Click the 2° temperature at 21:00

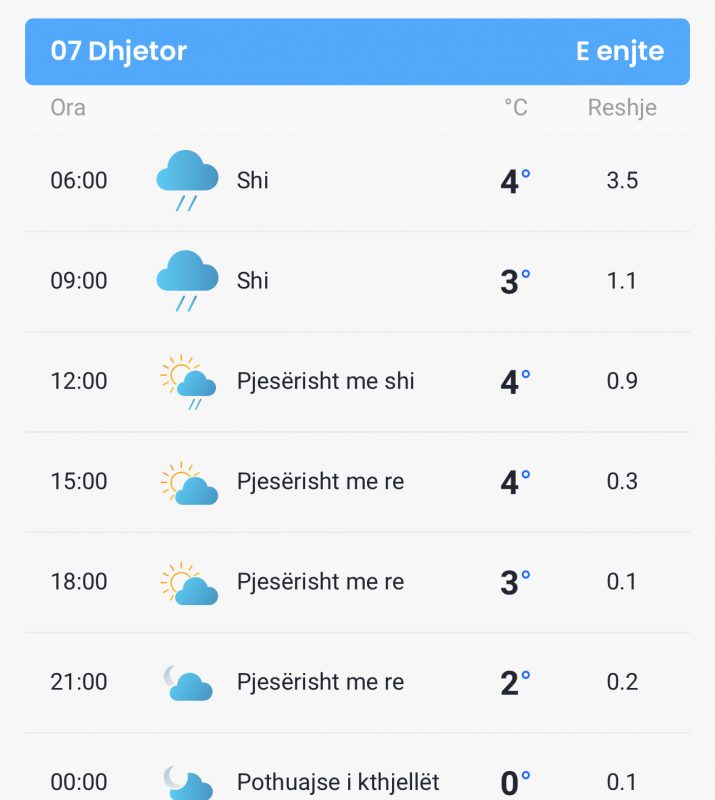(x=515, y=683)
